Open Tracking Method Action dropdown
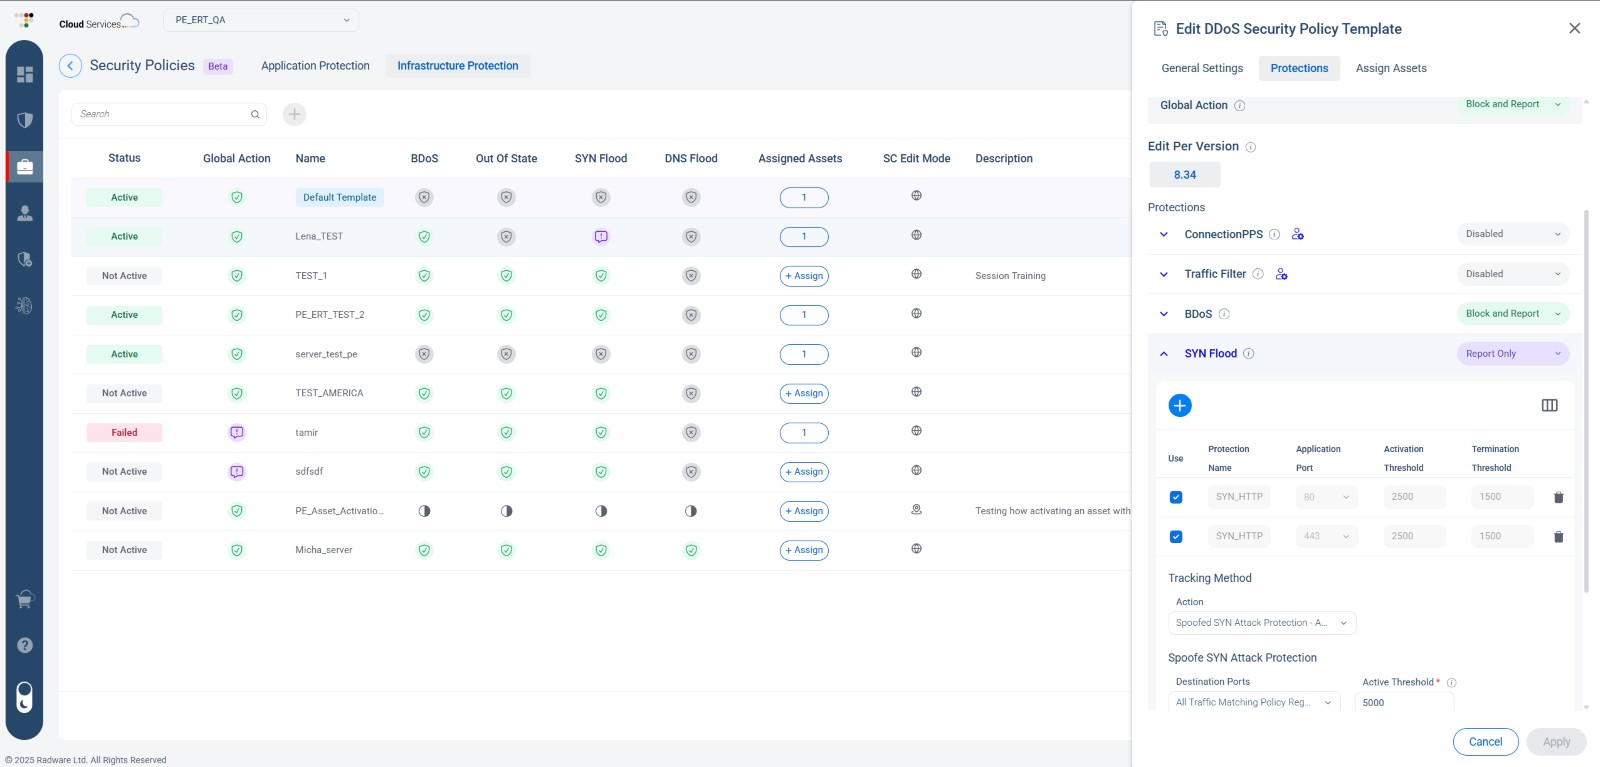Screen dimensions: 1600x767 1262,623
